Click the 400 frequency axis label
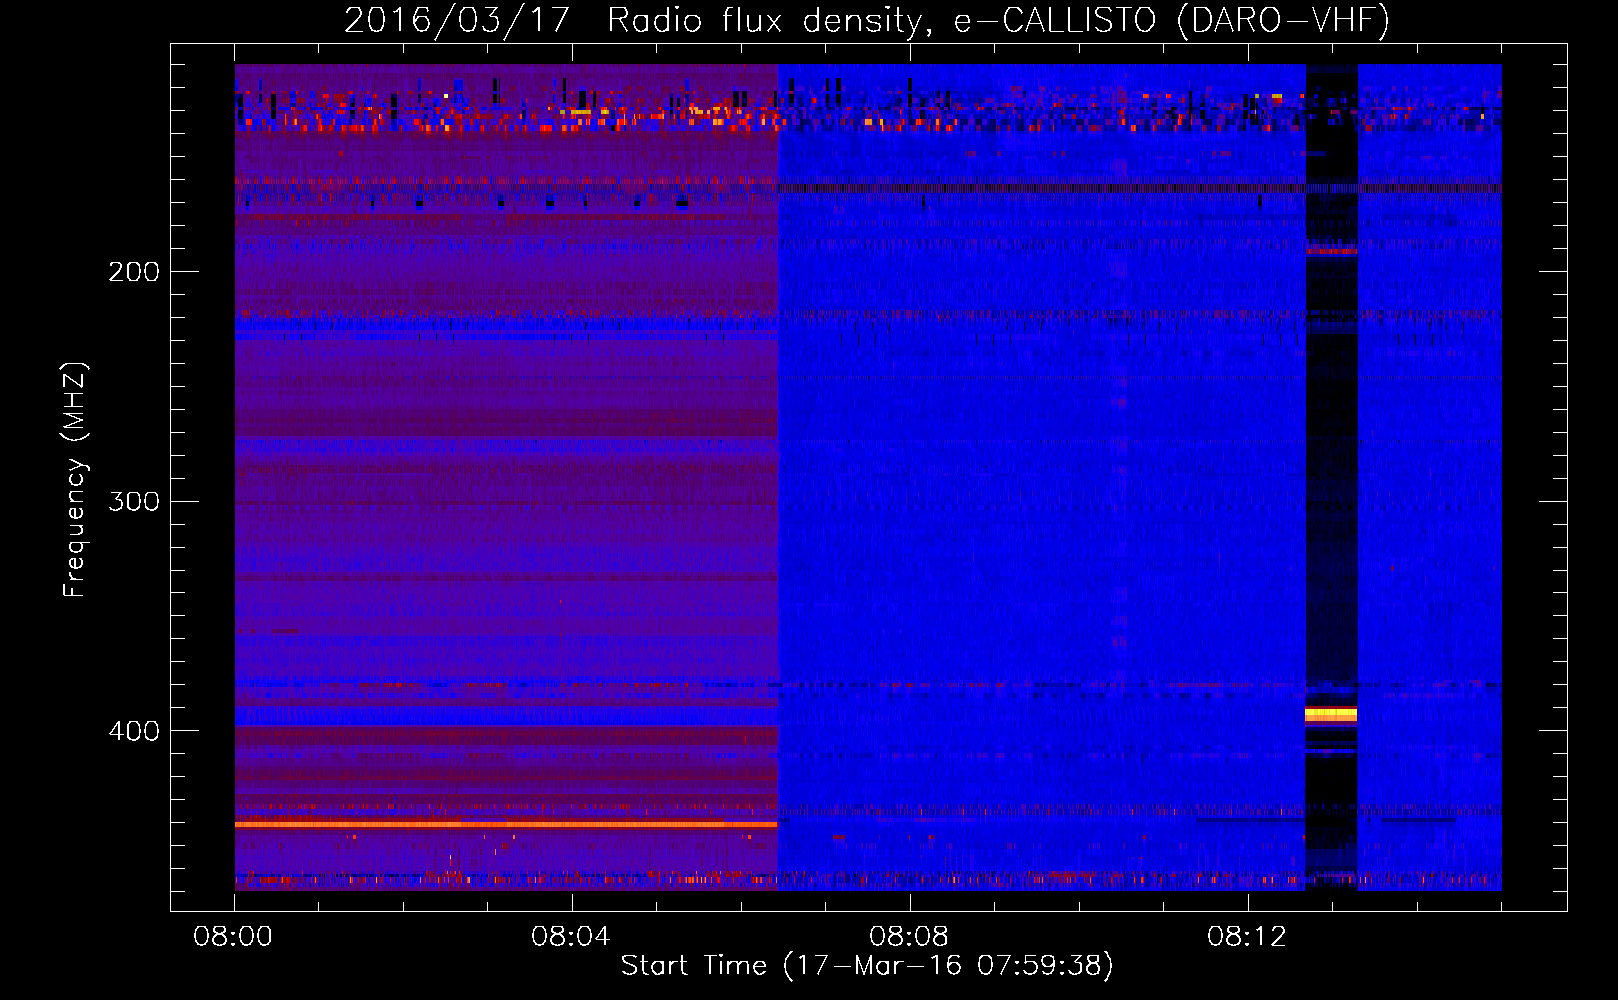The width and height of the screenshot is (1618, 1000). point(134,731)
